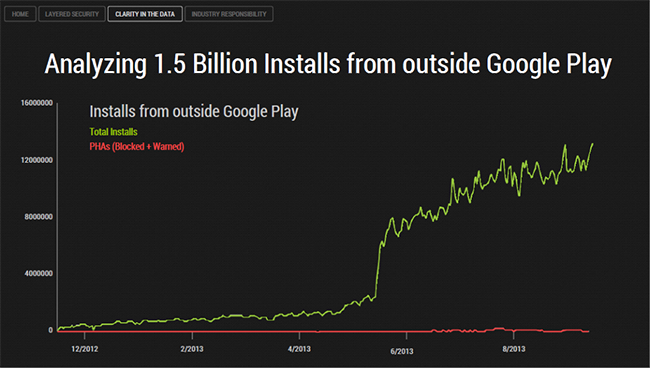Viewport: 650px width, 368px height.
Task: Open the INDUSTRY RESPONSIBILITY tab
Action: pos(229,14)
